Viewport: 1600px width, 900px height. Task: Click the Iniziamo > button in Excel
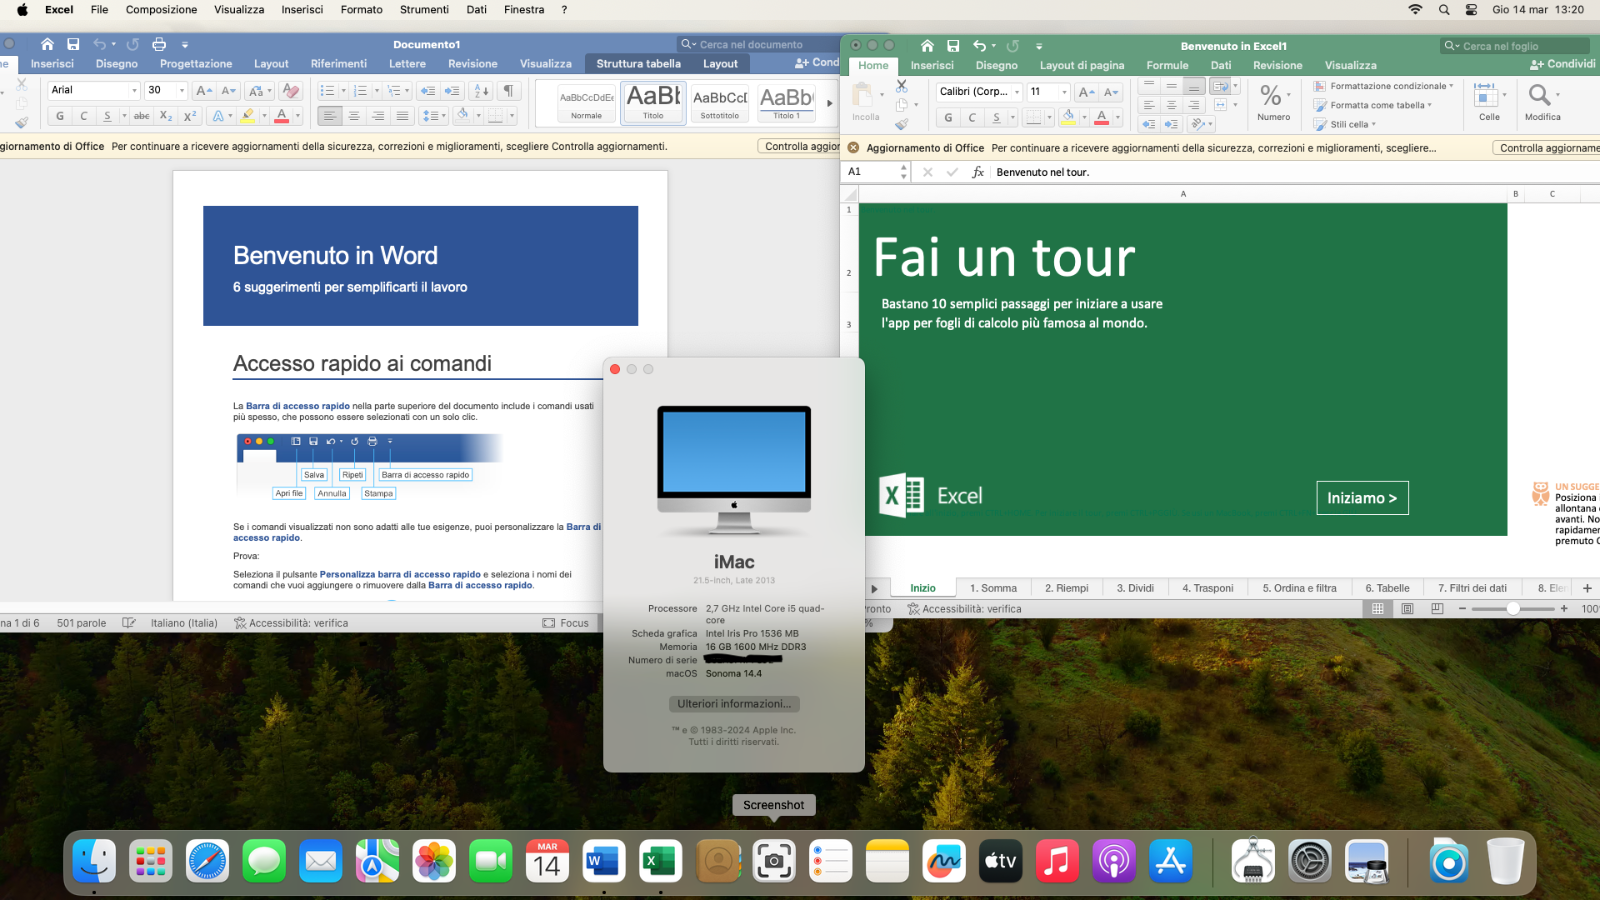coord(1362,498)
